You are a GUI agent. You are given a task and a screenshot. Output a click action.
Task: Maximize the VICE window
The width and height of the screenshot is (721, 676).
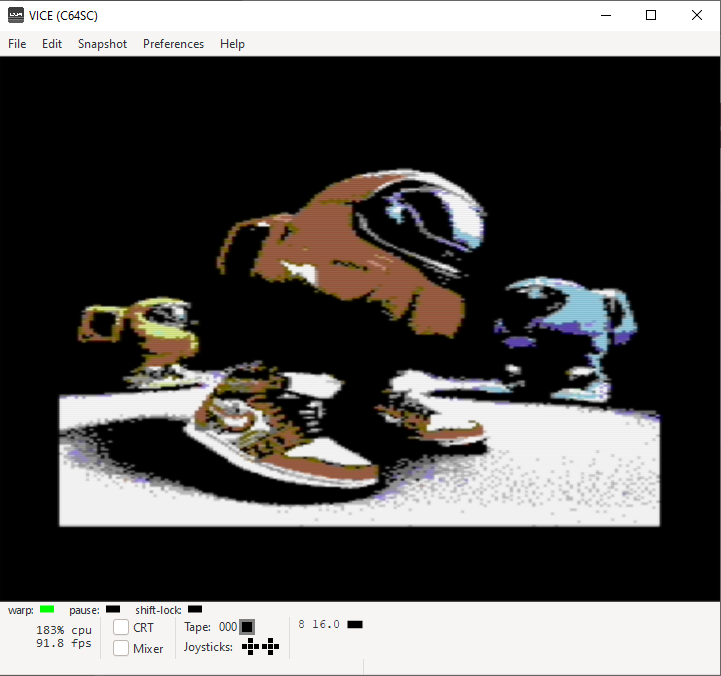point(651,15)
